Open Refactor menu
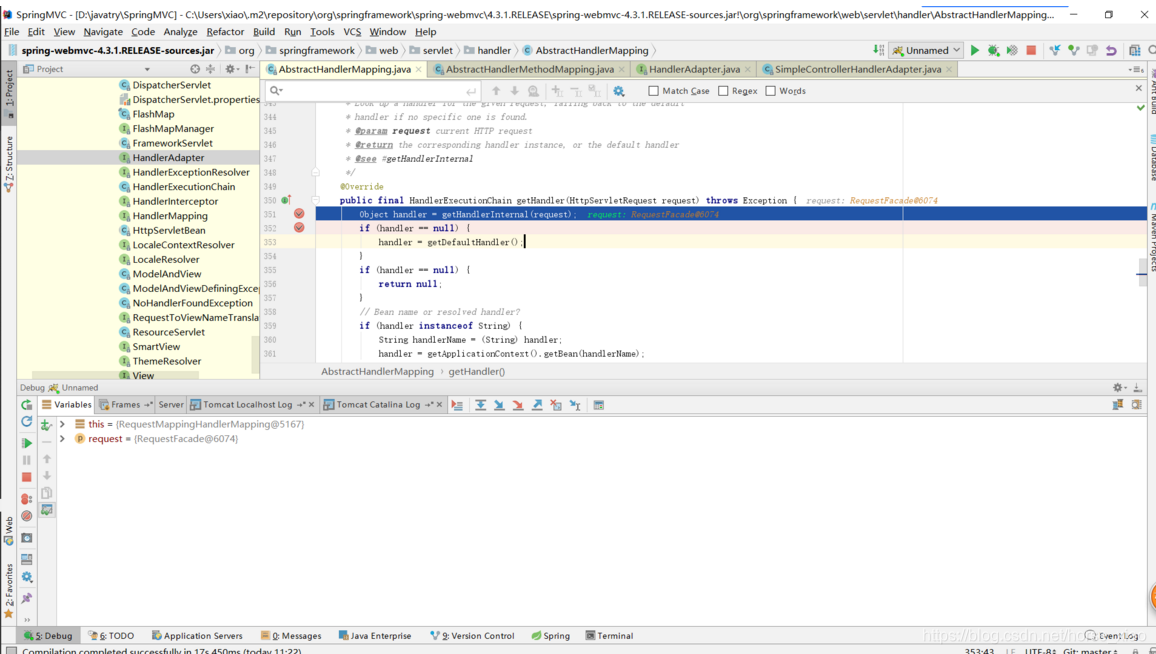 pos(225,32)
